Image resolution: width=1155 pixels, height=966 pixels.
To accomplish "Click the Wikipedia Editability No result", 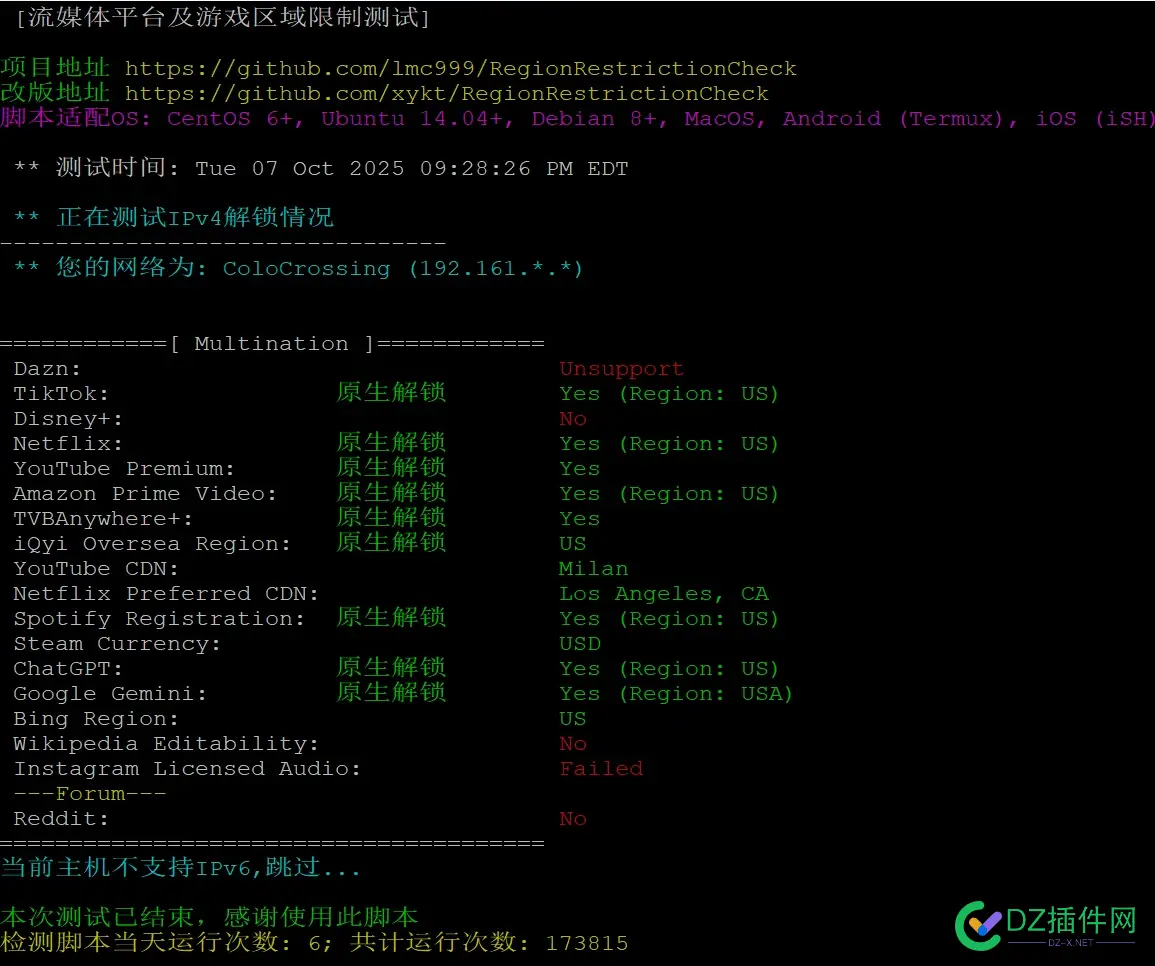I will (573, 744).
